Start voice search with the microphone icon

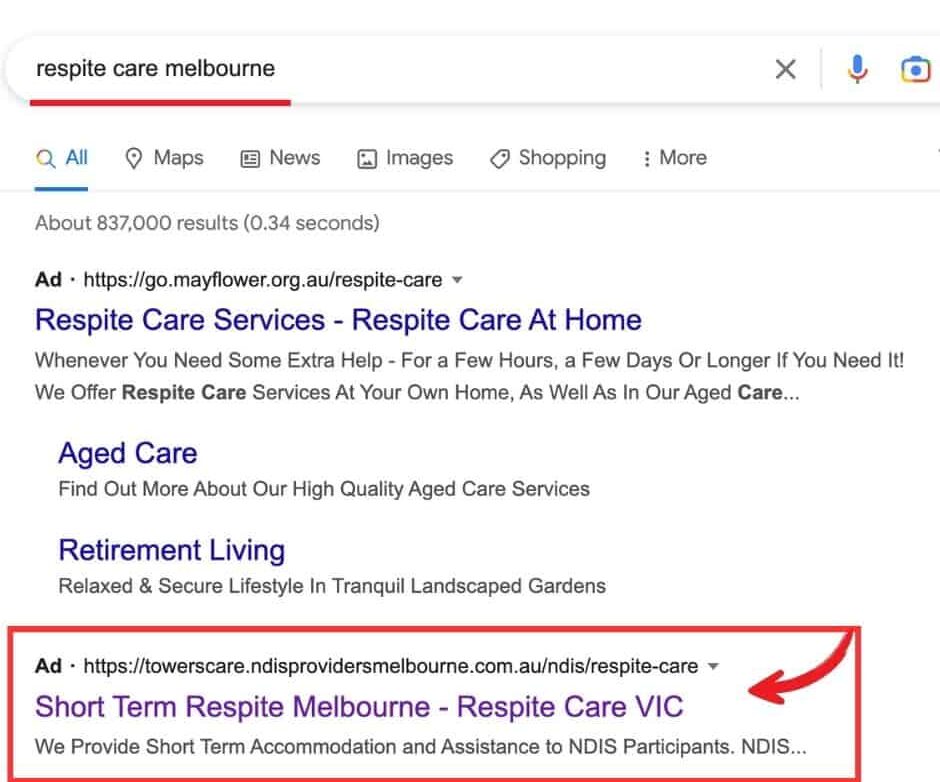tap(857, 69)
